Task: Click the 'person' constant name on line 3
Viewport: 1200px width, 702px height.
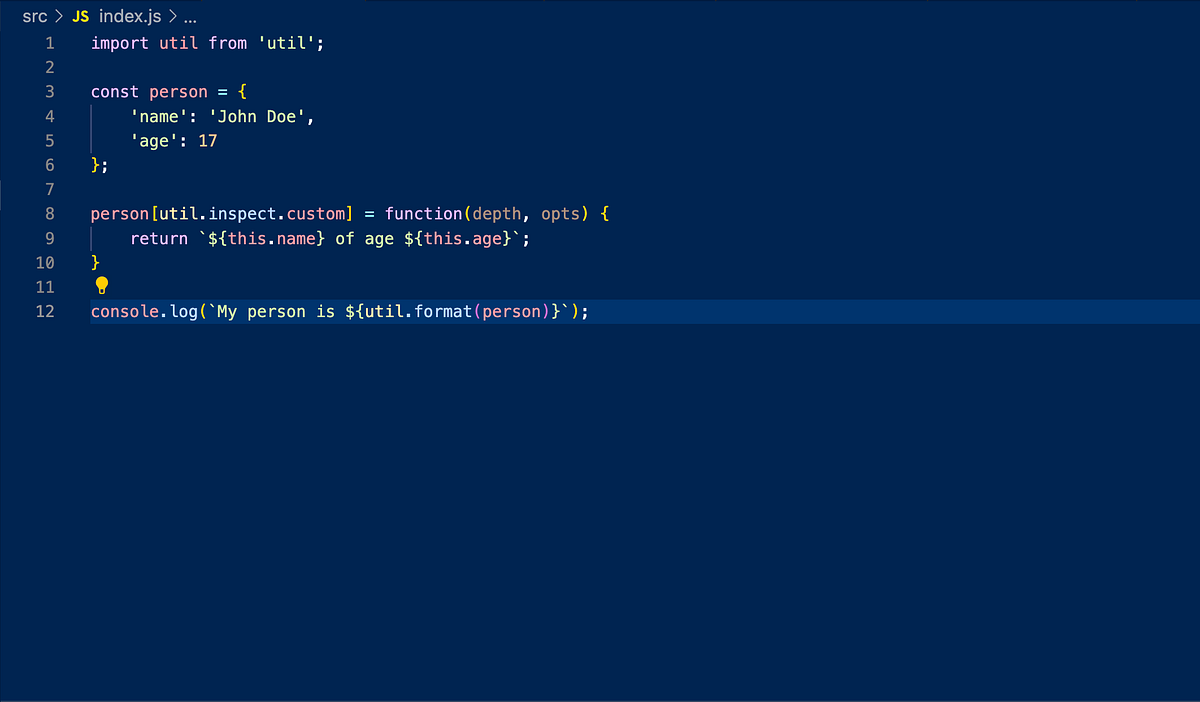Action: point(178,91)
